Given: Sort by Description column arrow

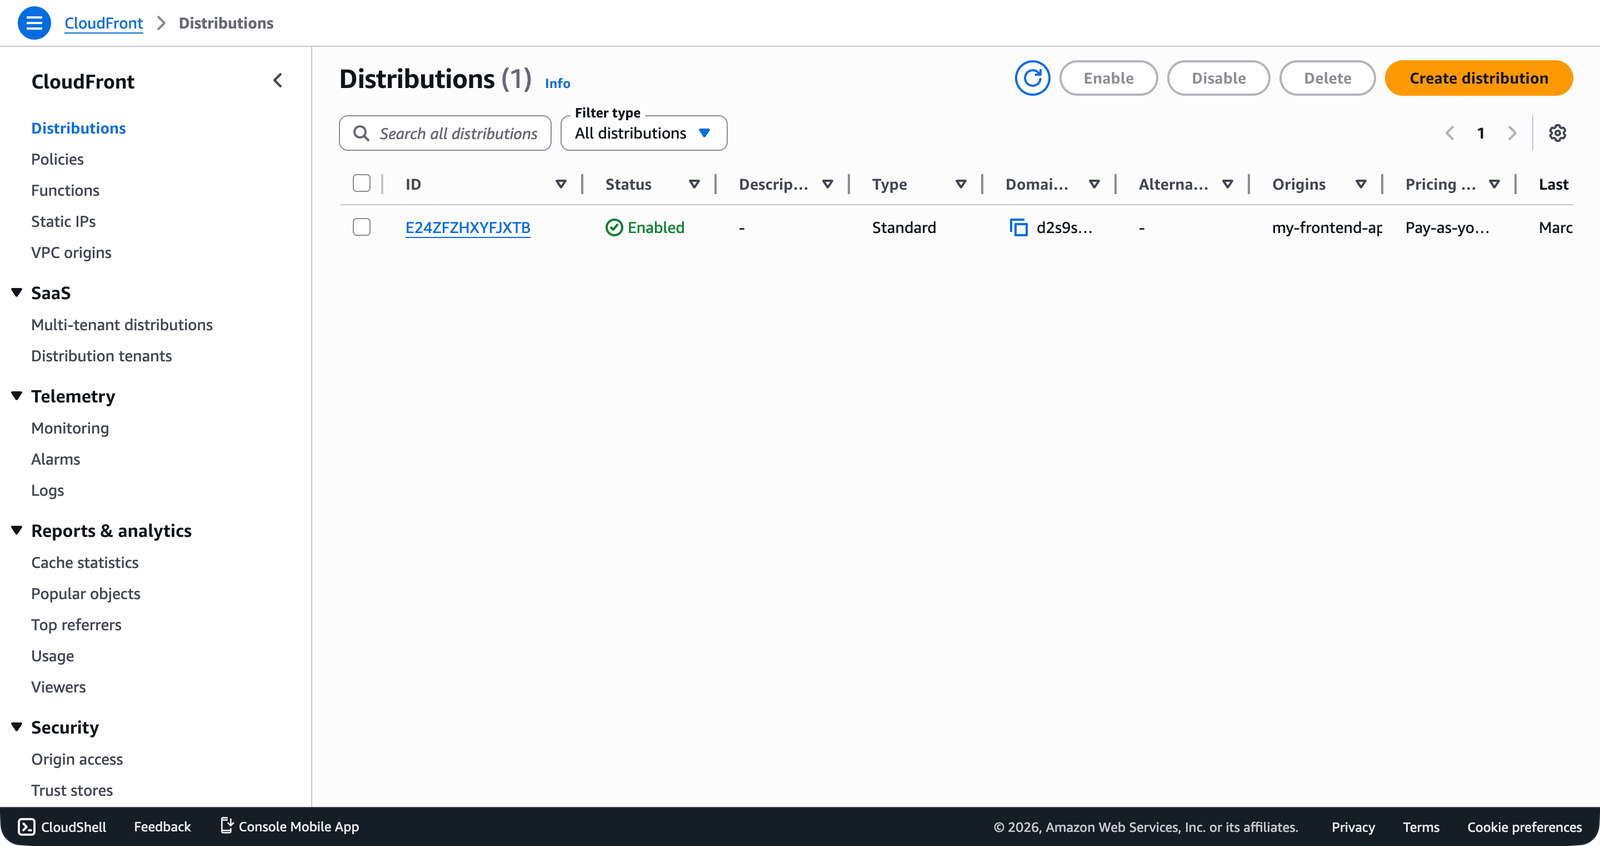Looking at the screenshot, I should click(828, 184).
